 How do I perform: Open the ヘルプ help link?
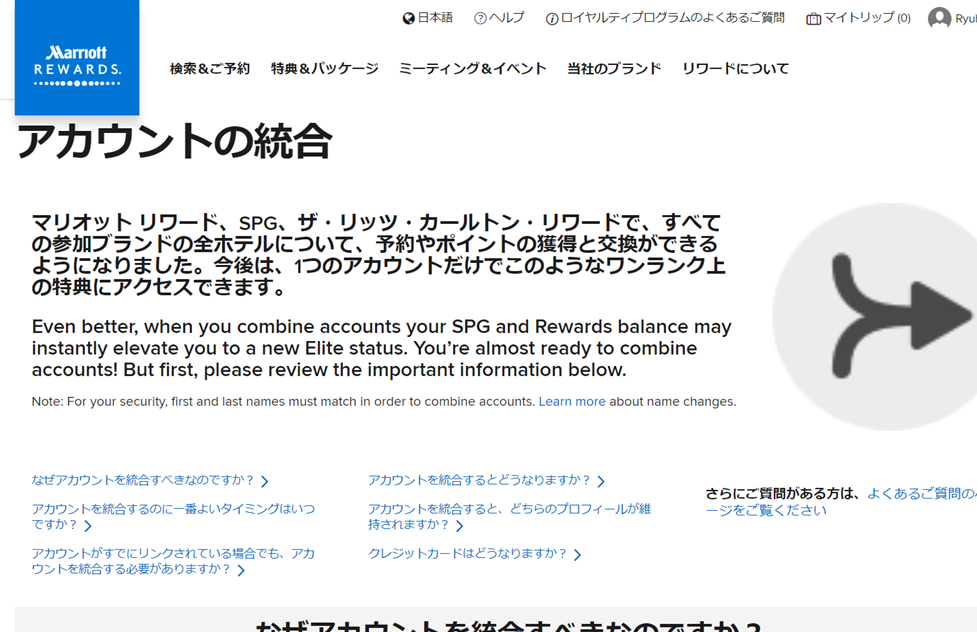(x=507, y=18)
